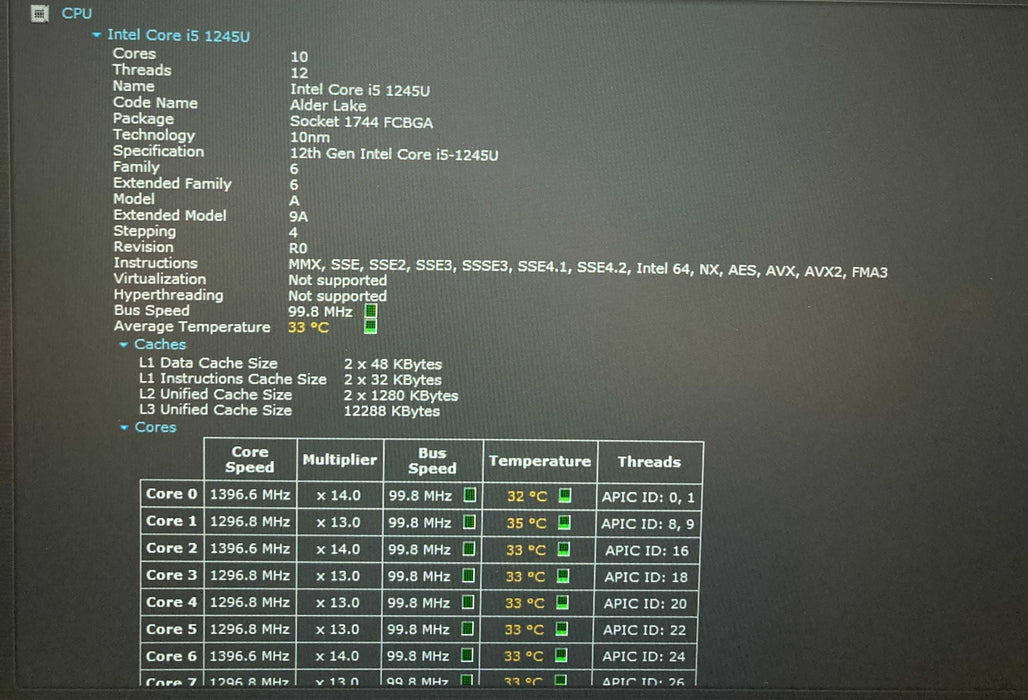Click Core 2 temperature indicator icon
The height and width of the screenshot is (700, 1028).
tap(563, 549)
